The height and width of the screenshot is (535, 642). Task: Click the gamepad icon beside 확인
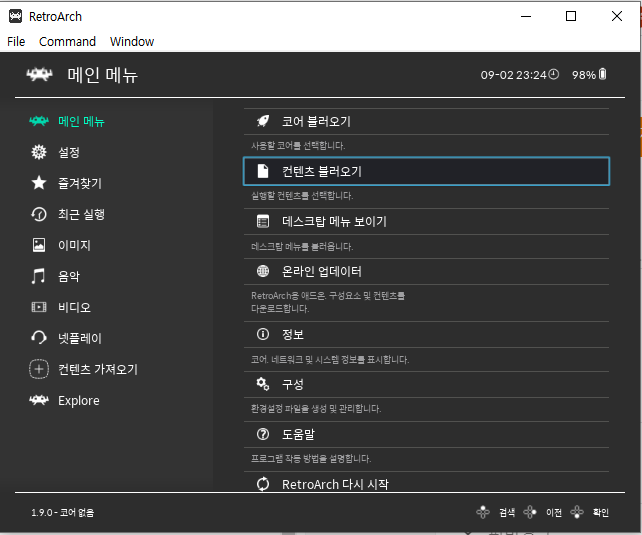(577, 512)
